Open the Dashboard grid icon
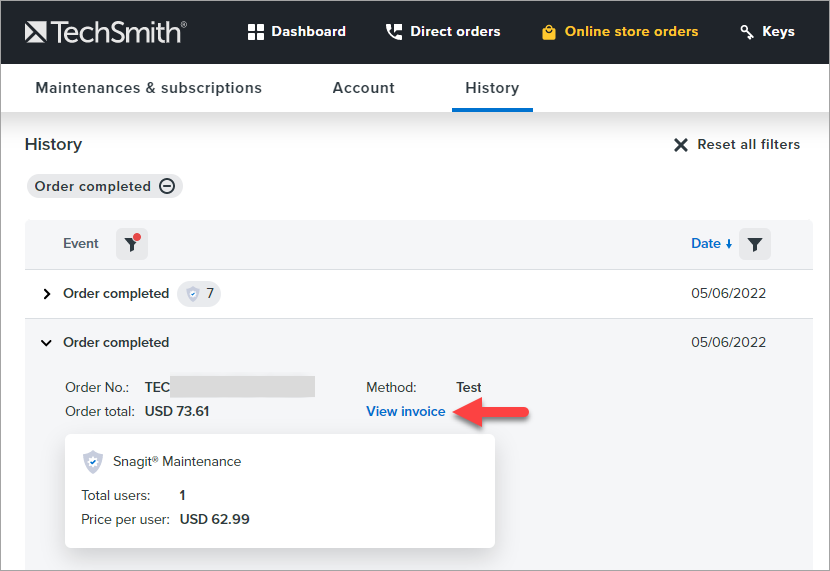Screen dimensions: 830x571 [257, 32]
